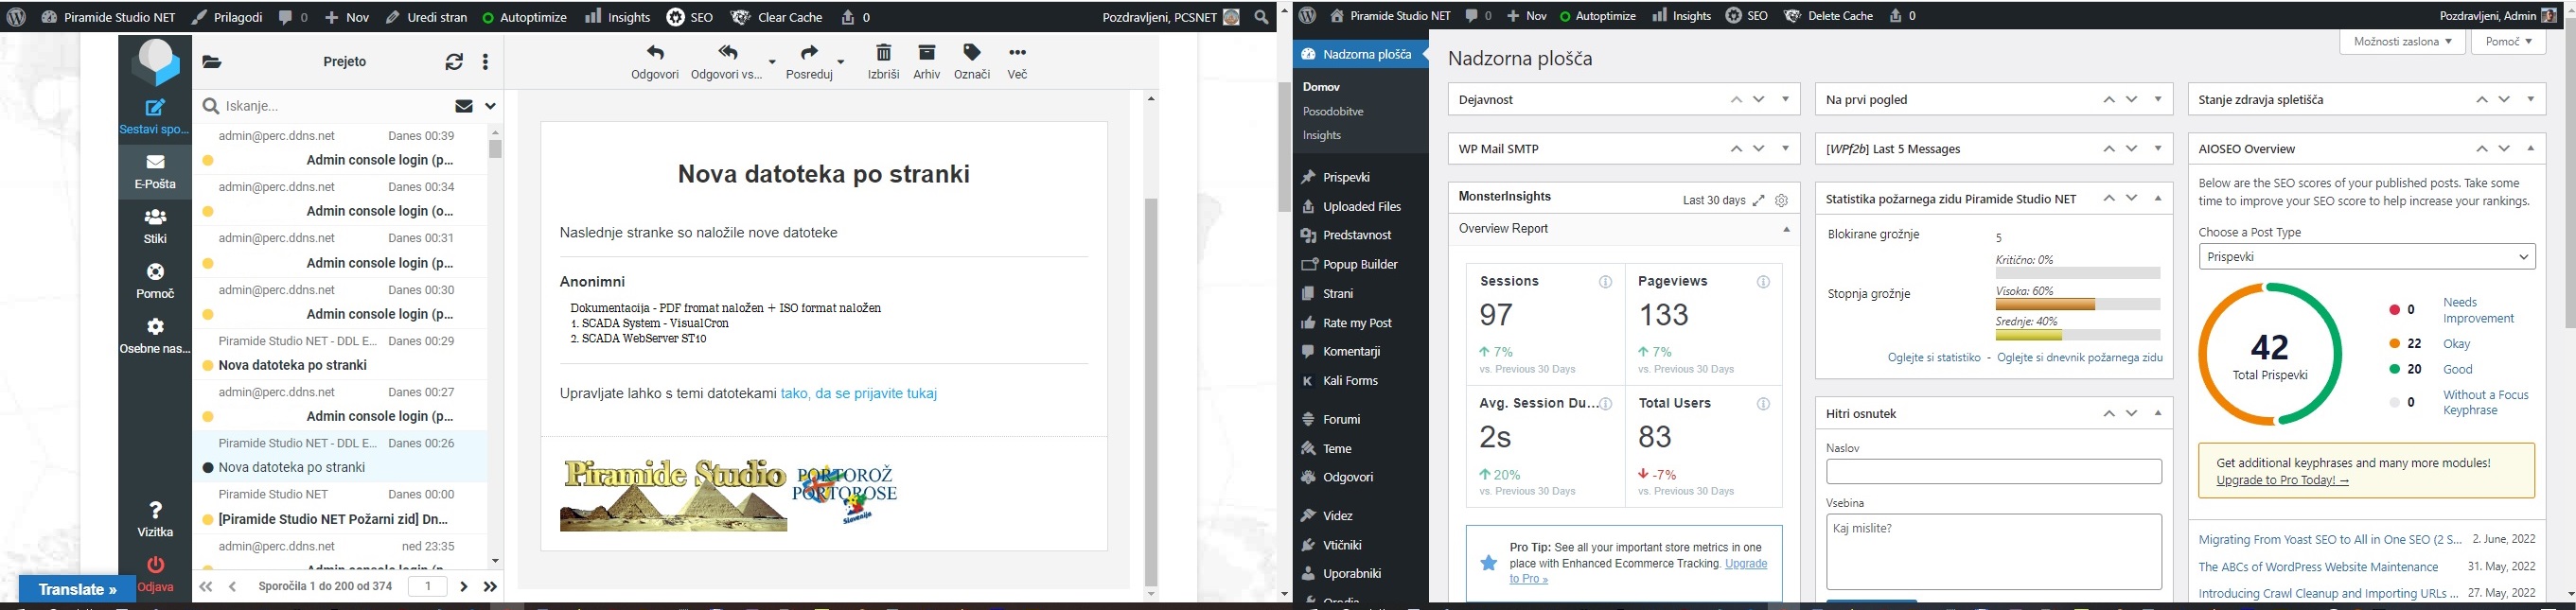Click Delete Cache in dashboard admin bar
Screen dimensions: 2576x610
[x=1829, y=16]
